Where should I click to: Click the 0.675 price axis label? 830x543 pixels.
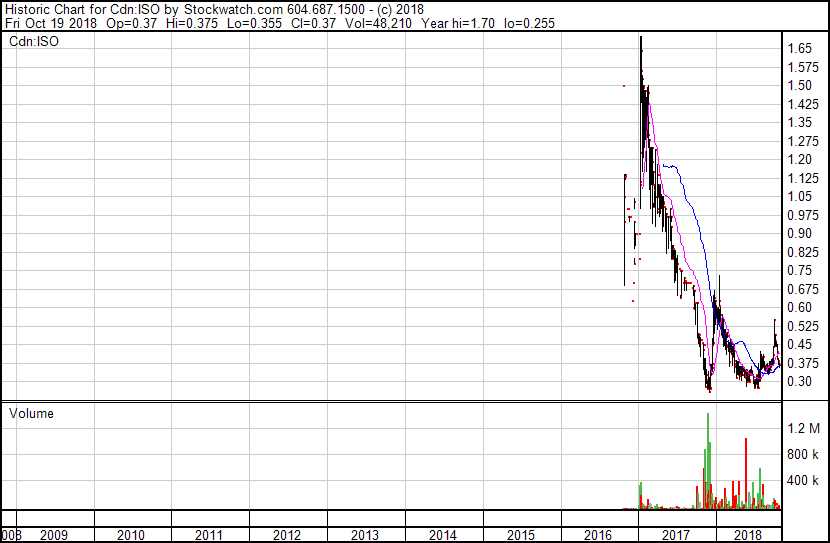801,289
